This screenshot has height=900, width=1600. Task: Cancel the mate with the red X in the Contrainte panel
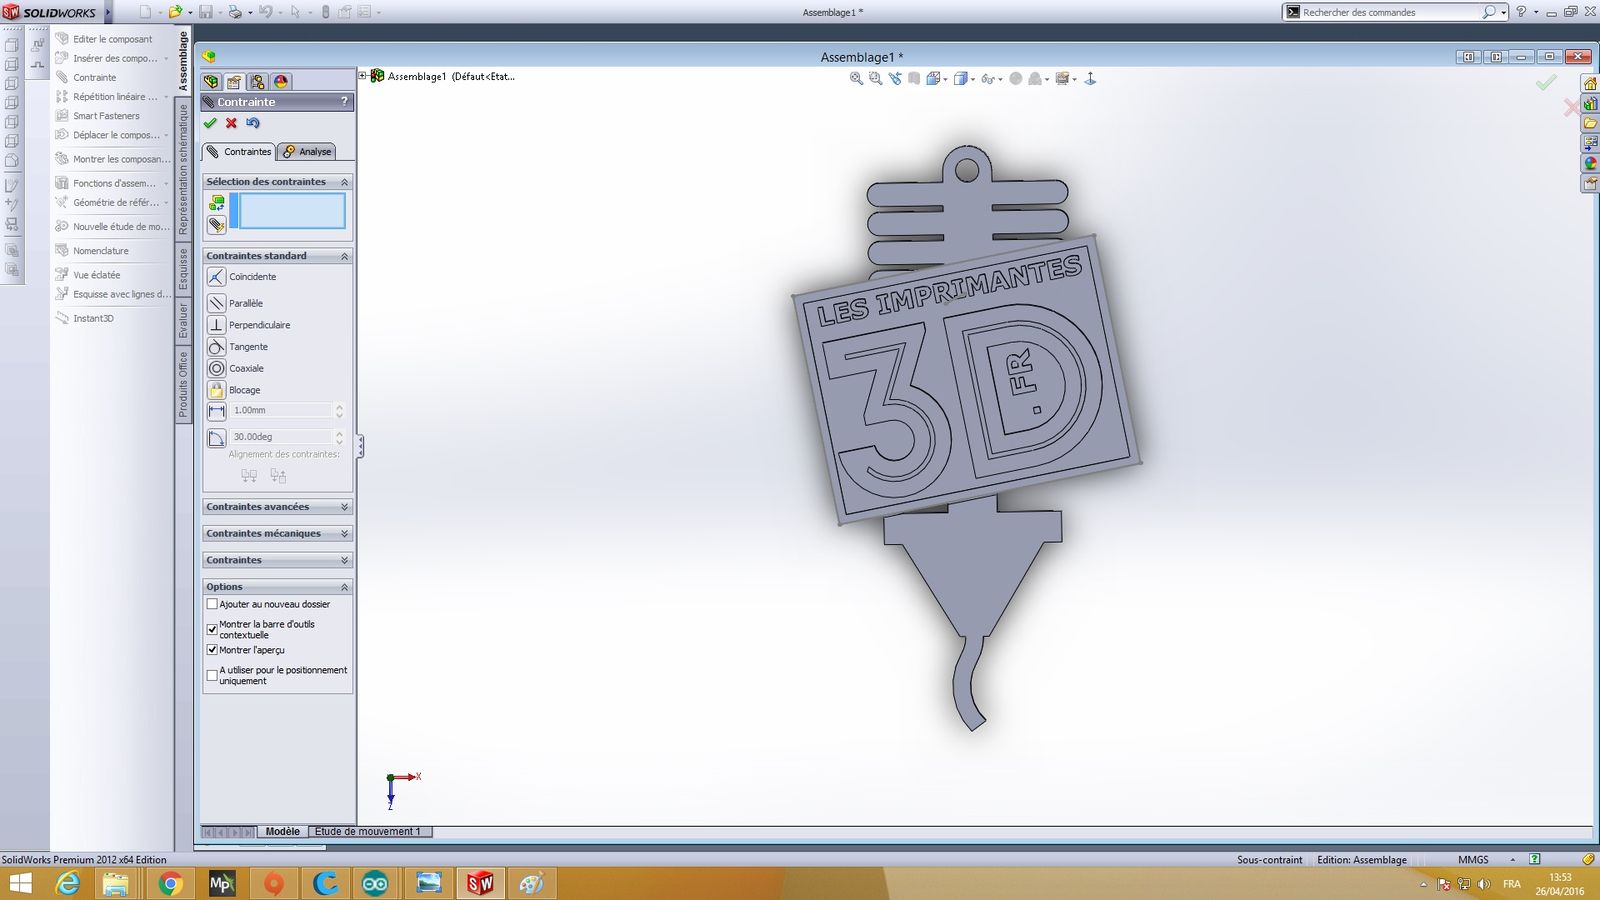[x=231, y=123]
